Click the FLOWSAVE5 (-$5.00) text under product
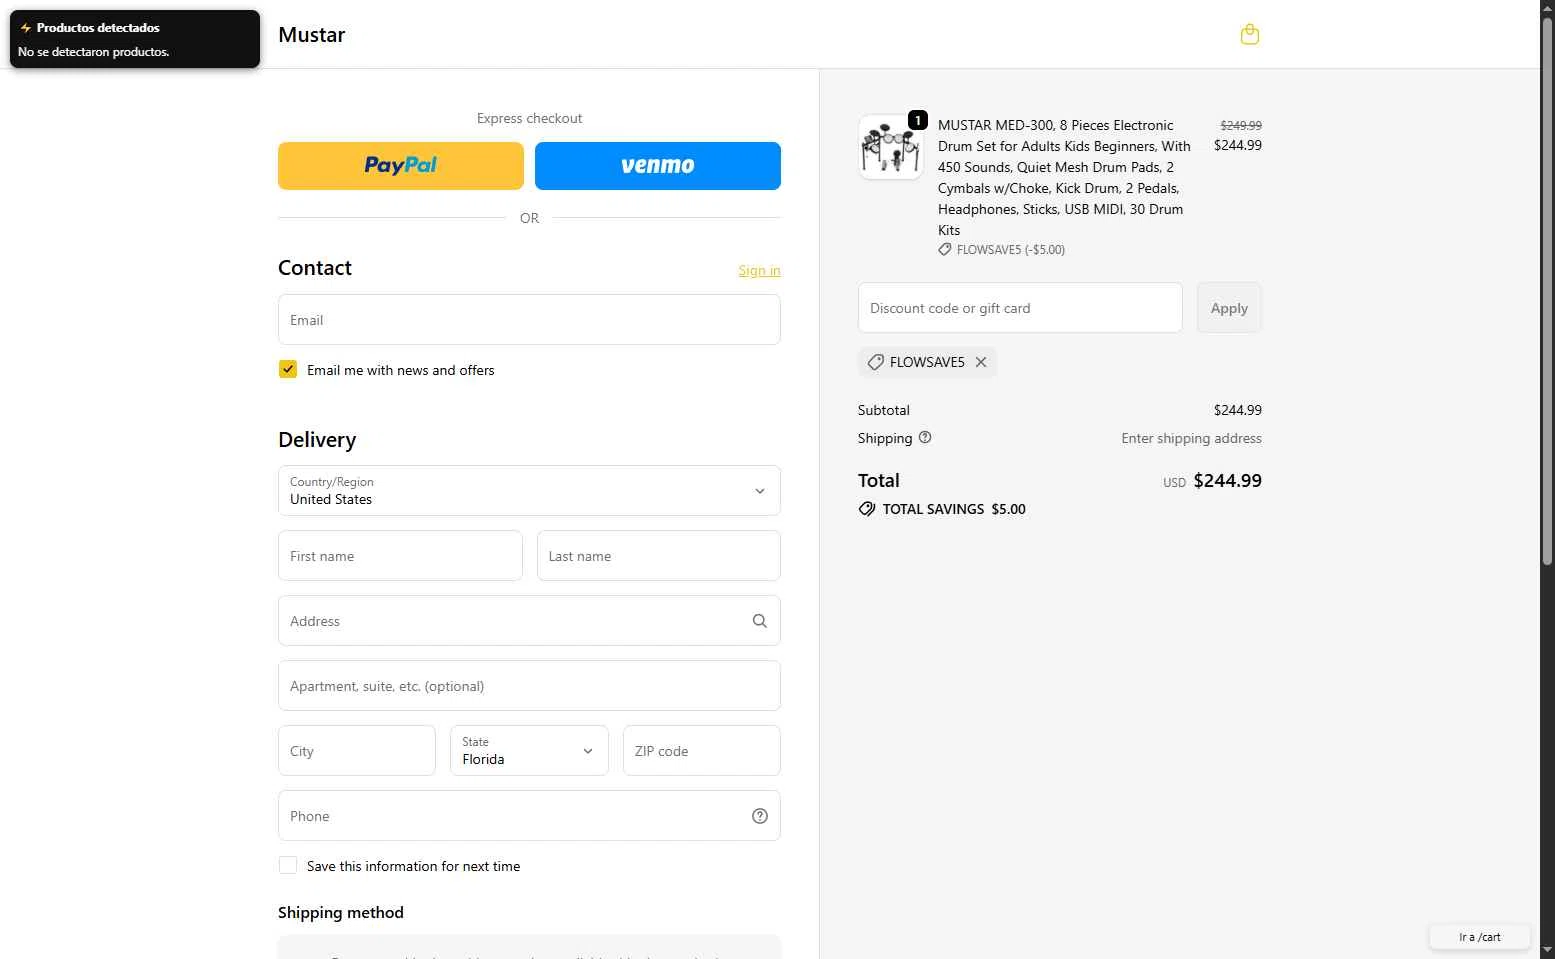 point(1011,250)
